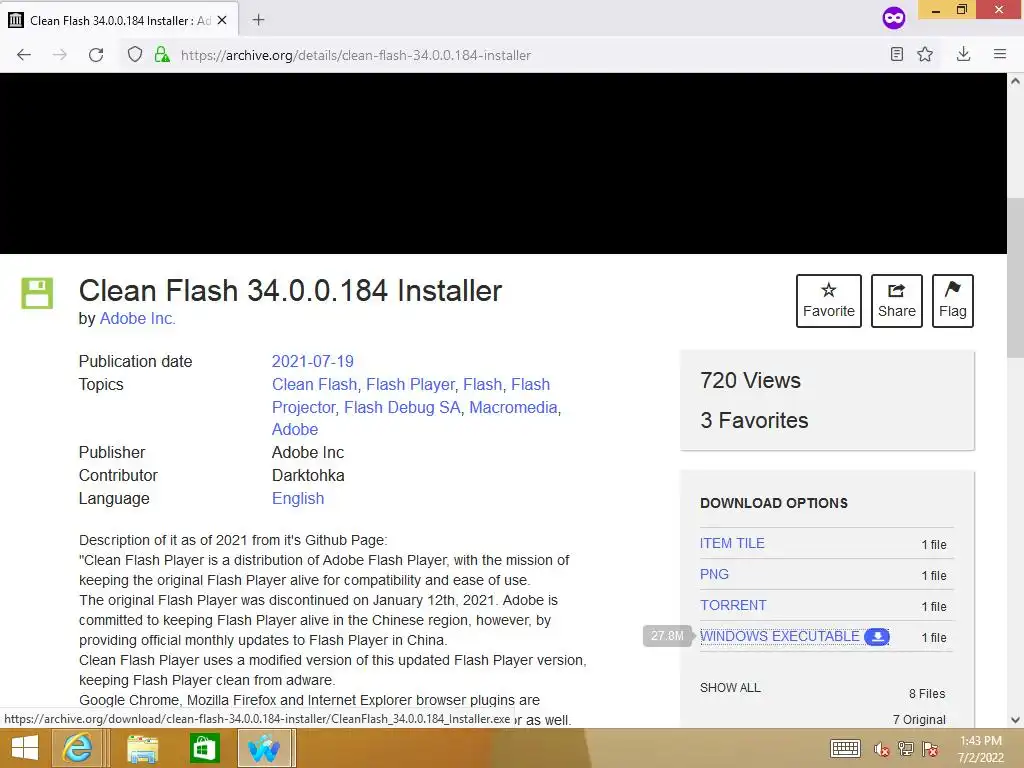Image resolution: width=1024 pixels, height=768 pixels.
Task: Open the Windows Store taskbar icon
Action: coord(204,748)
